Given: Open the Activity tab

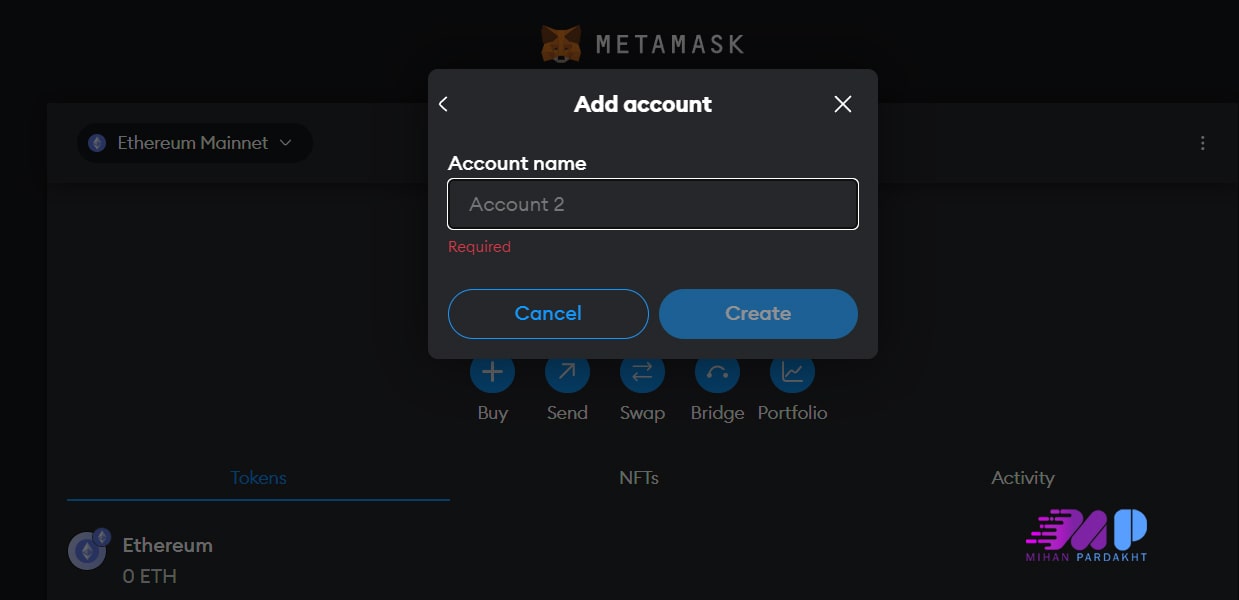Looking at the screenshot, I should (1022, 478).
